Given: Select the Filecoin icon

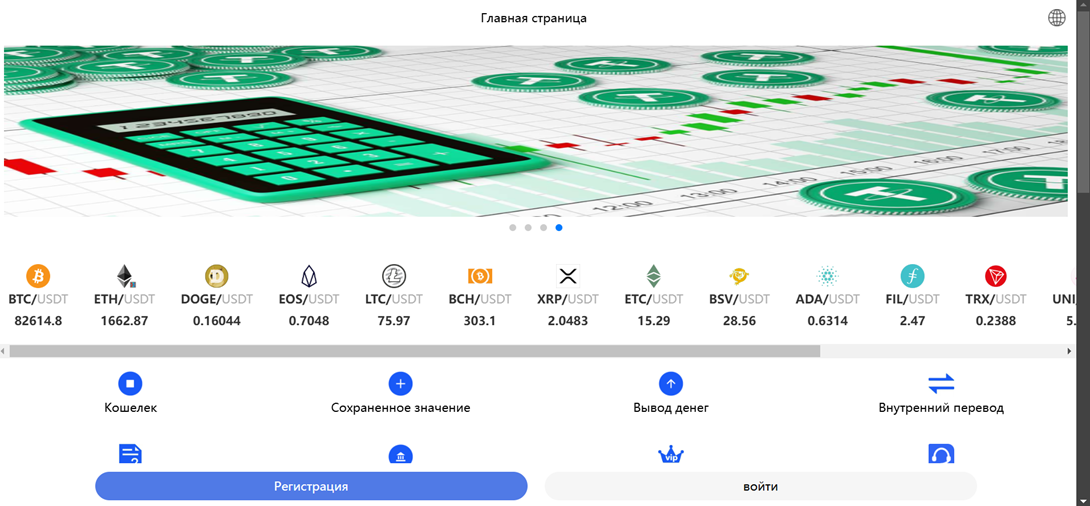Looking at the screenshot, I should click(x=913, y=276).
